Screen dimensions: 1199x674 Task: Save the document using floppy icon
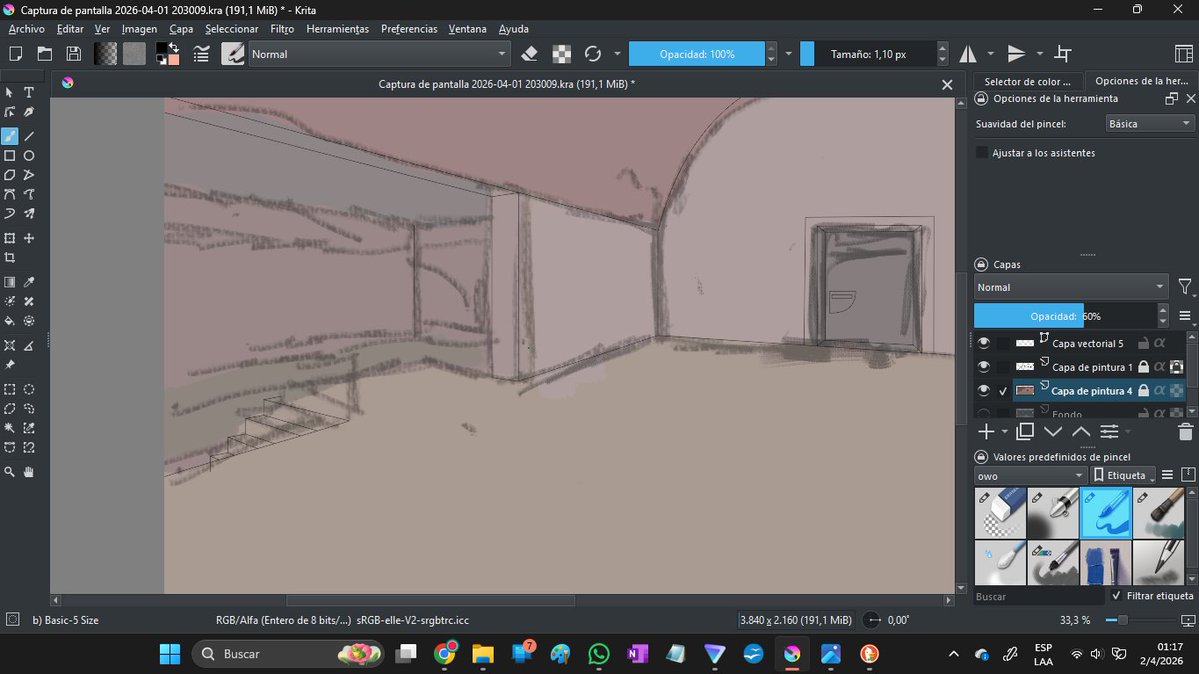click(73, 54)
